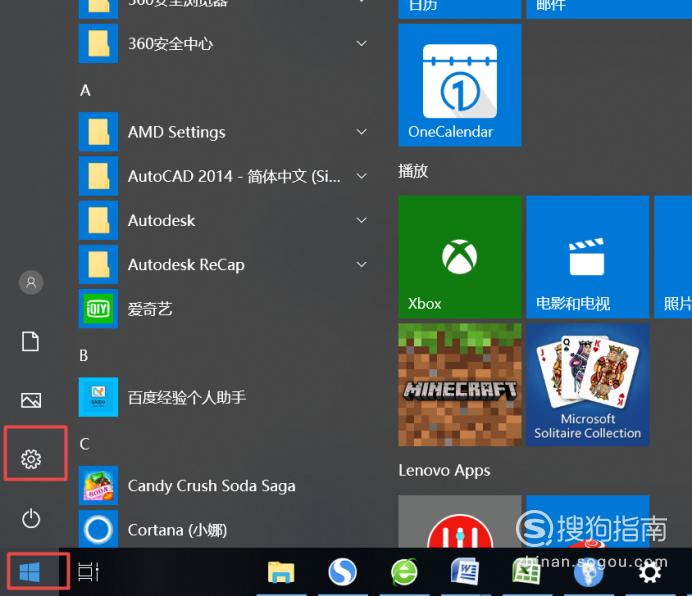The width and height of the screenshot is (692, 596).
Task: Click the Power icon in Start sidebar
Action: pyautogui.click(x=31, y=518)
